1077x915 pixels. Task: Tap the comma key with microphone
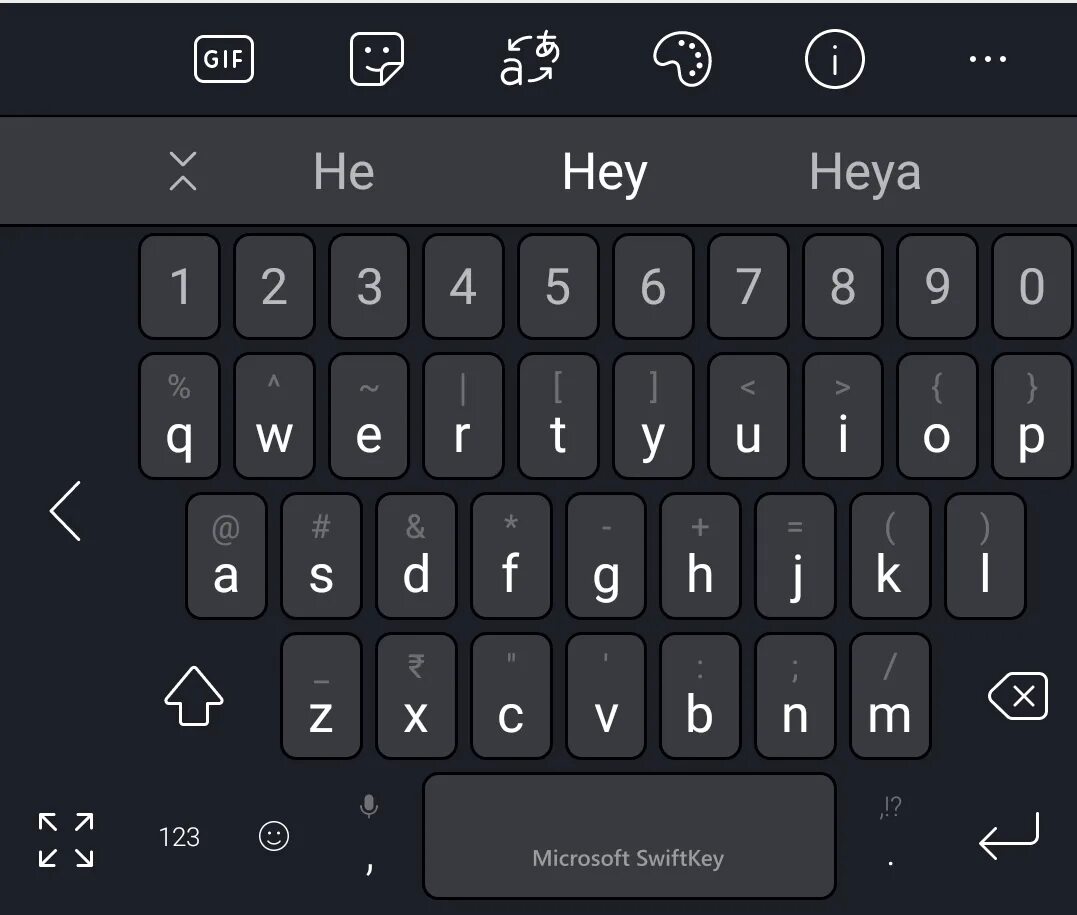(x=370, y=836)
